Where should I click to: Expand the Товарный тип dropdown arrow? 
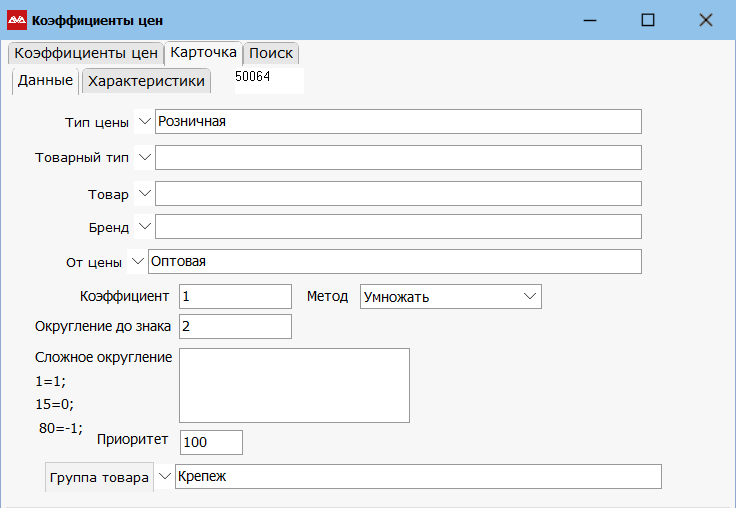point(143,157)
